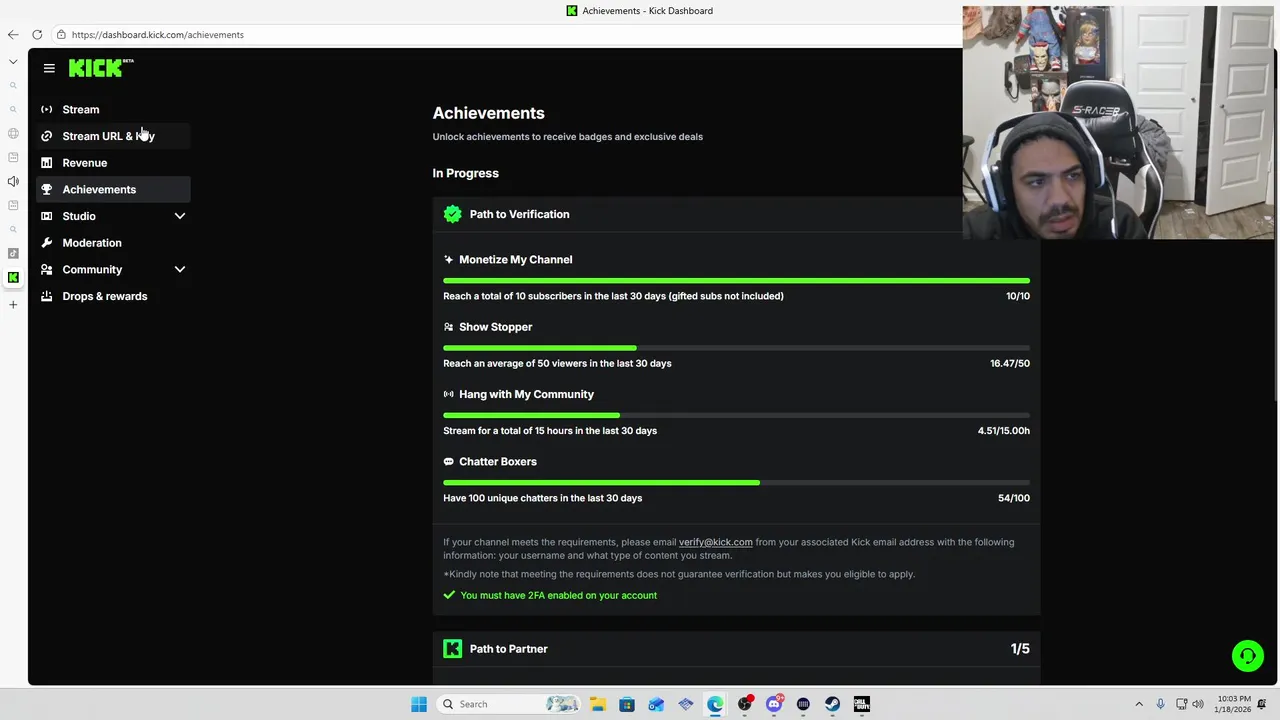
Task: Click the green verified badge on Path to Verification
Action: tap(453, 214)
